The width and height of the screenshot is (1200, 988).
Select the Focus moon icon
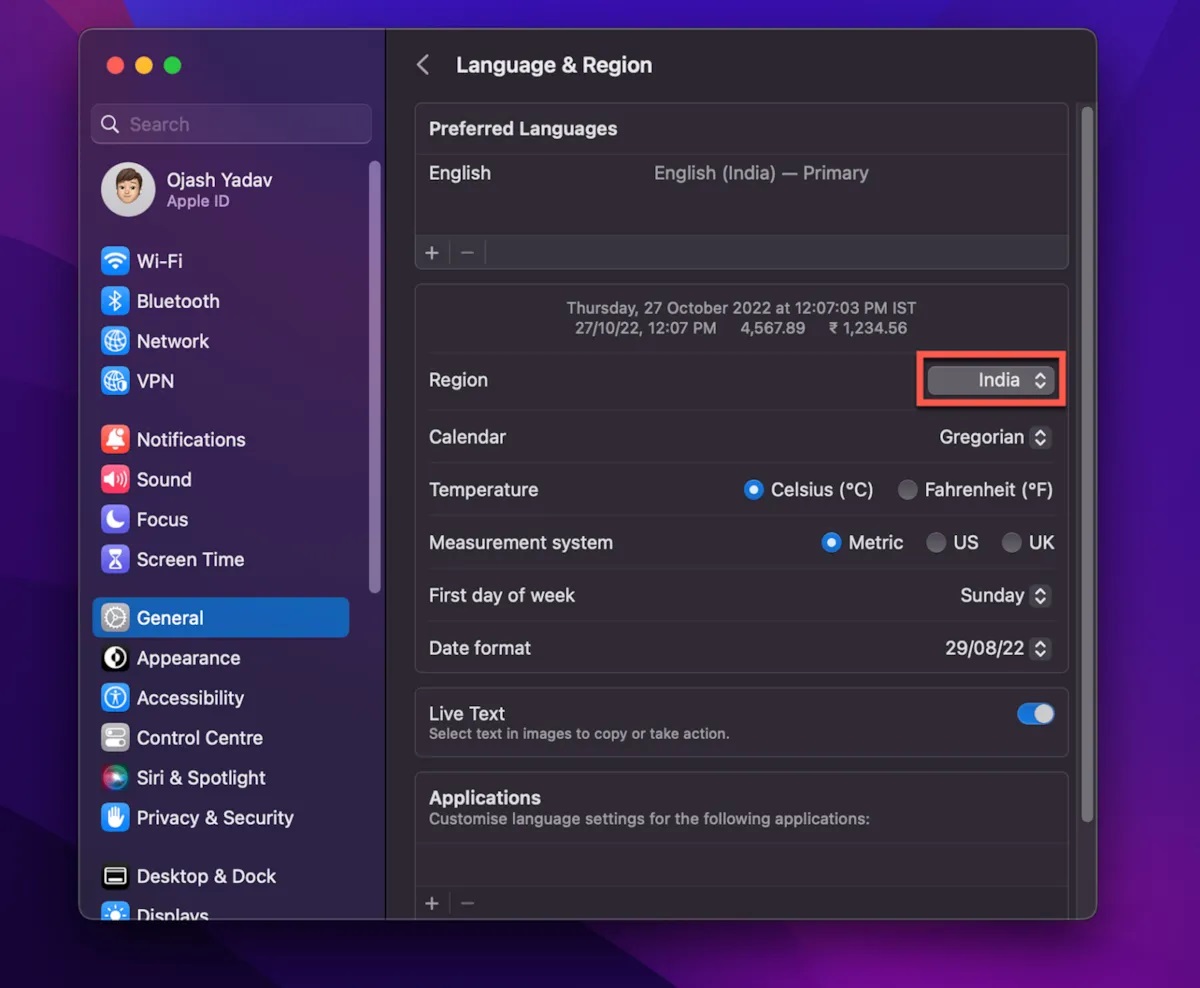115,519
